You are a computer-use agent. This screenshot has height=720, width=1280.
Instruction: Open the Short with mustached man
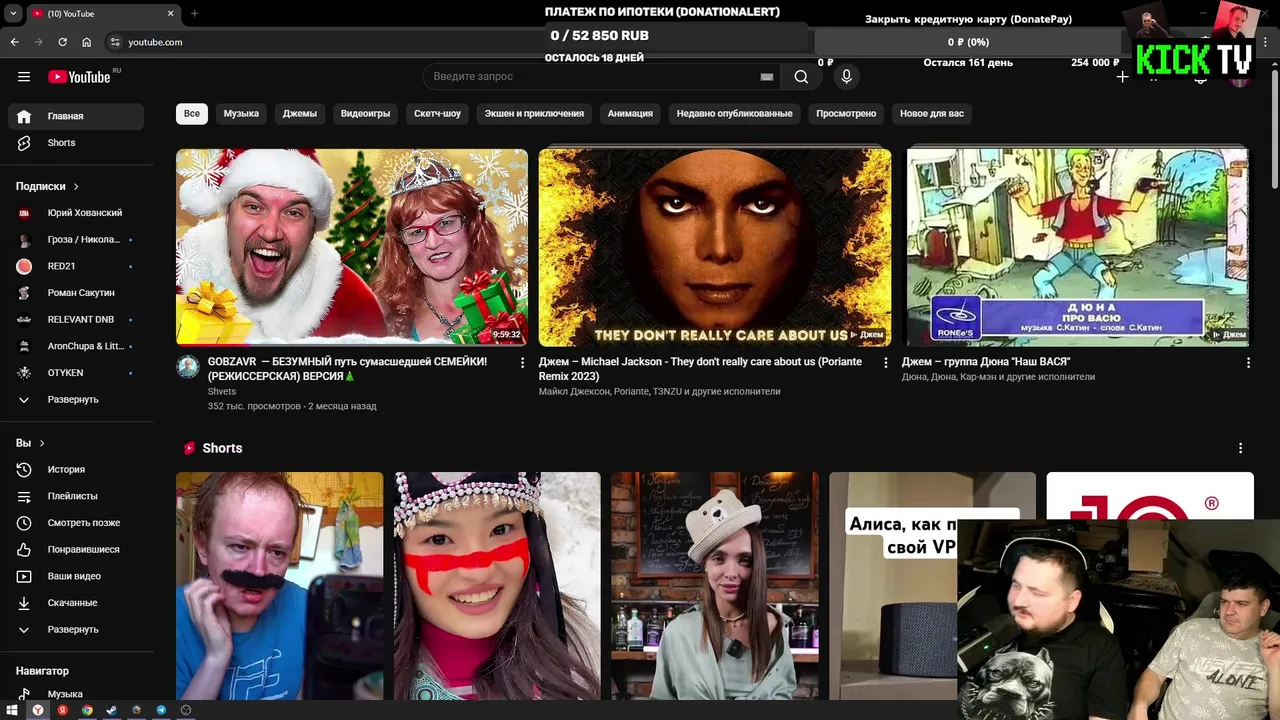coord(279,586)
